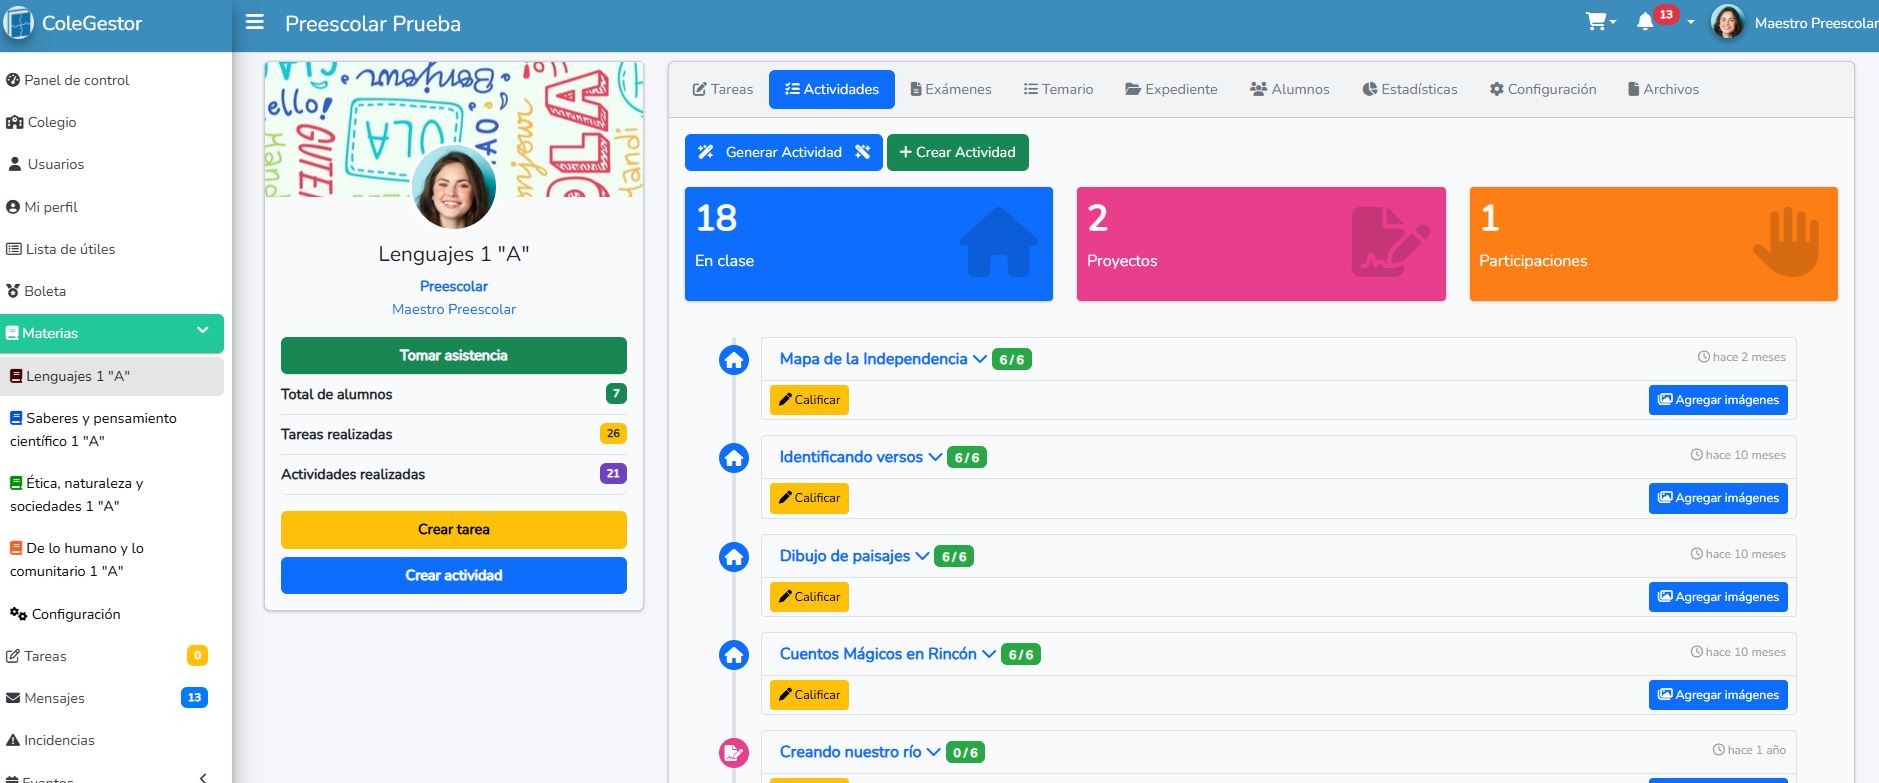This screenshot has width=1879, height=783.
Task: Open the shopping cart icon
Action: (x=1596, y=21)
